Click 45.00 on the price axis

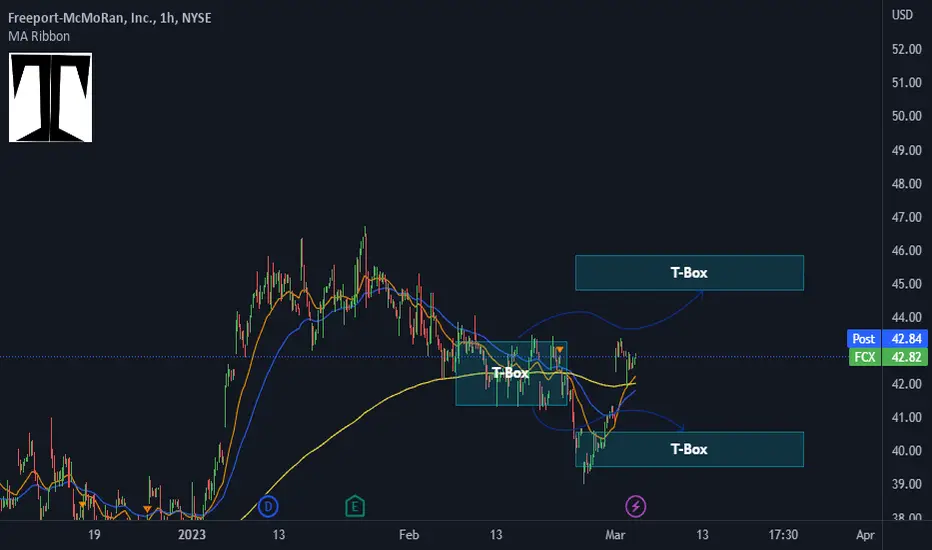point(906,284)
